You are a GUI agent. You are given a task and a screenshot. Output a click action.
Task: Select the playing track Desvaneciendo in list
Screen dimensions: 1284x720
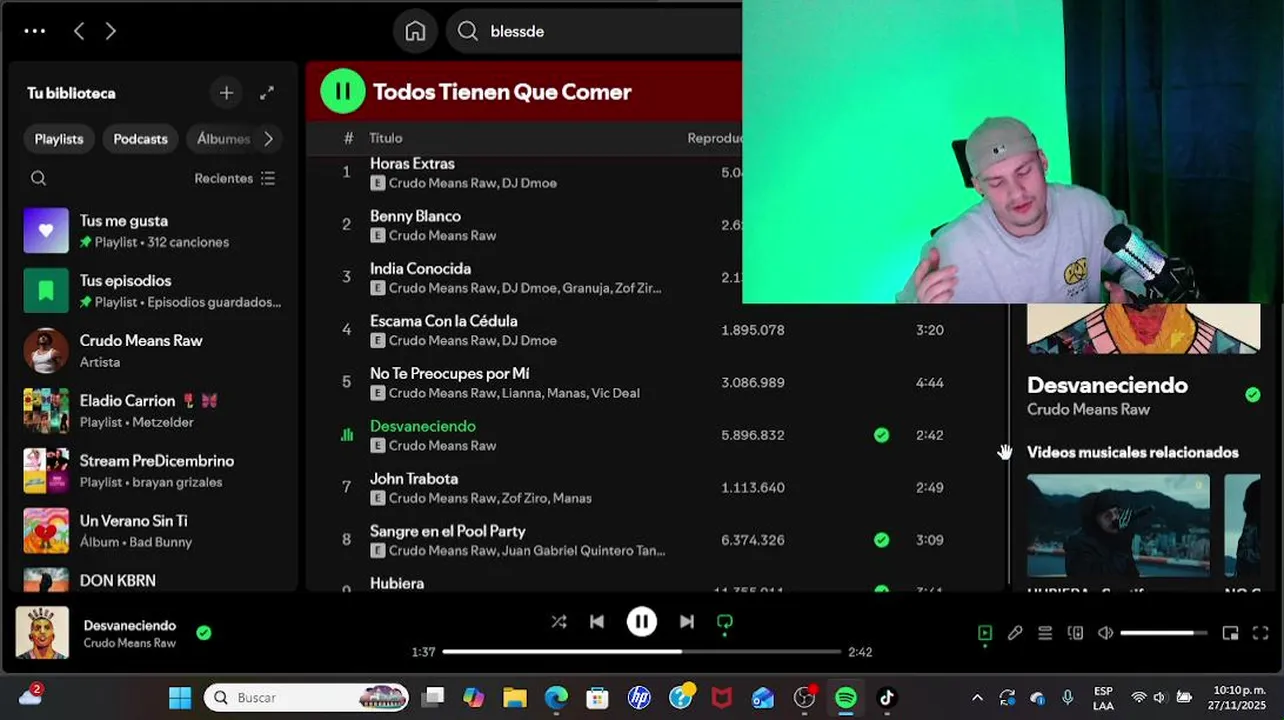(422, 426)
